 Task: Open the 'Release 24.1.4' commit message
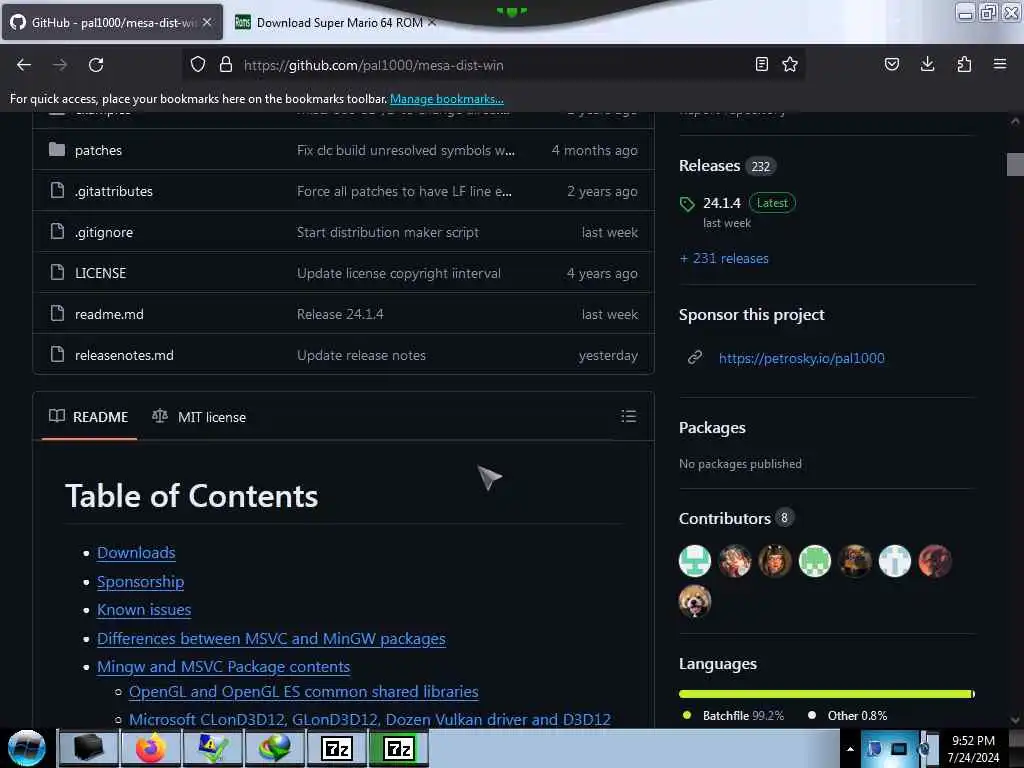(340, 314)
